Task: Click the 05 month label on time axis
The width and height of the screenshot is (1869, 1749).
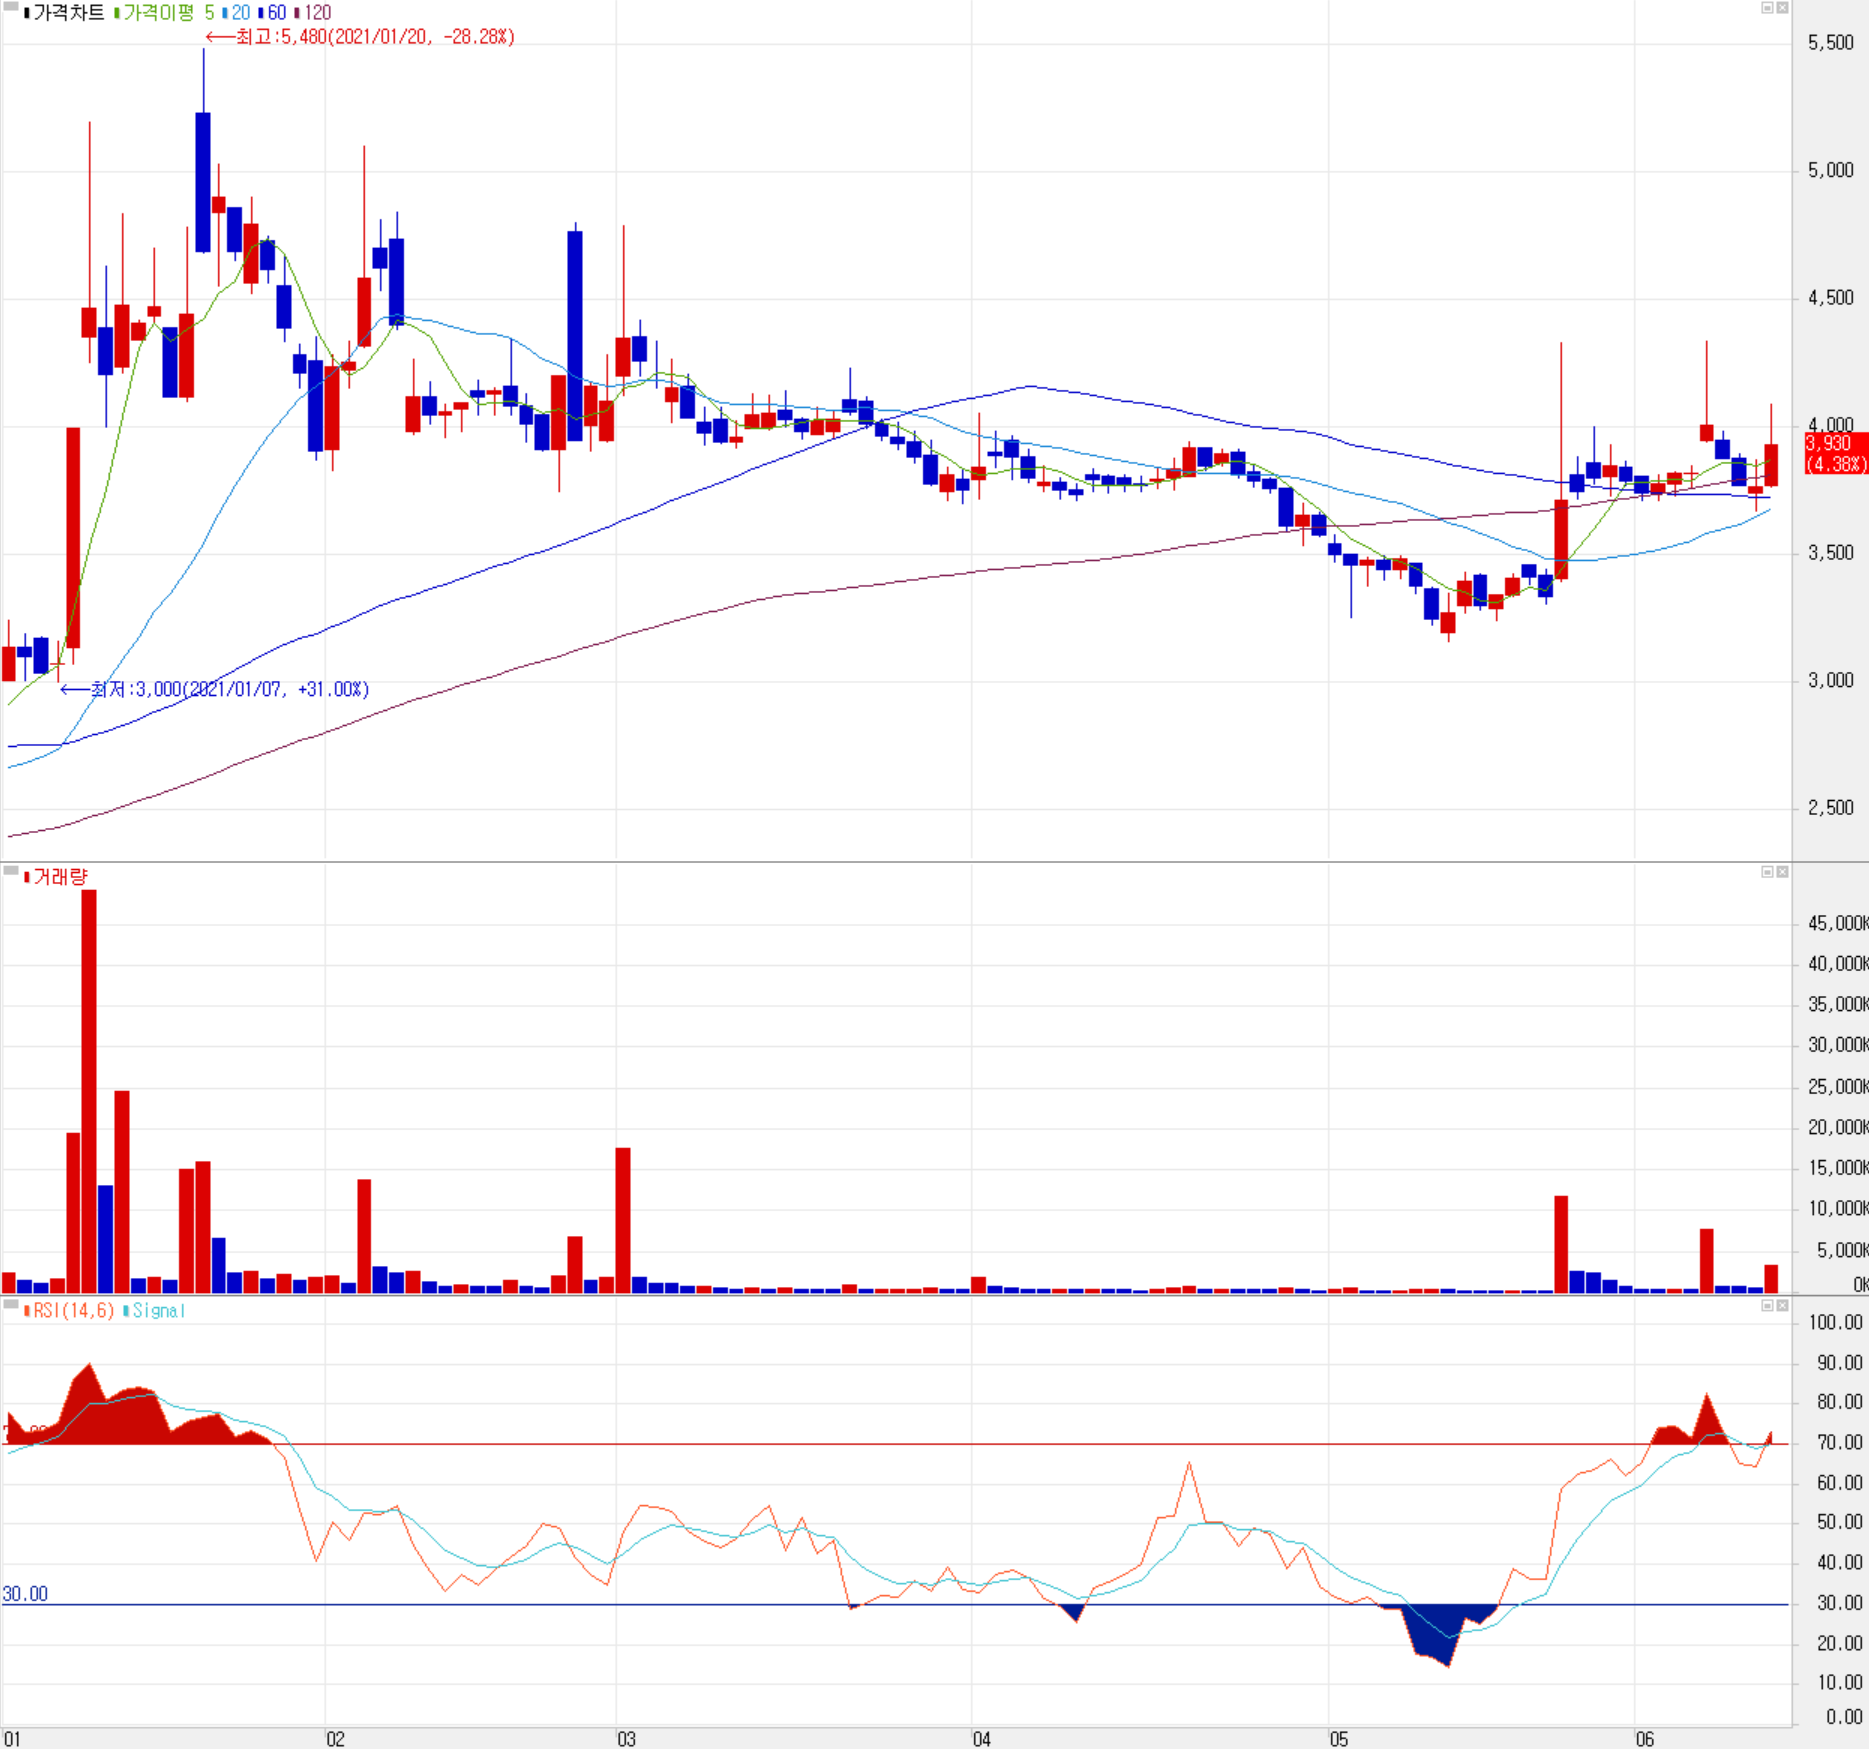Action: [1339, 1739]
